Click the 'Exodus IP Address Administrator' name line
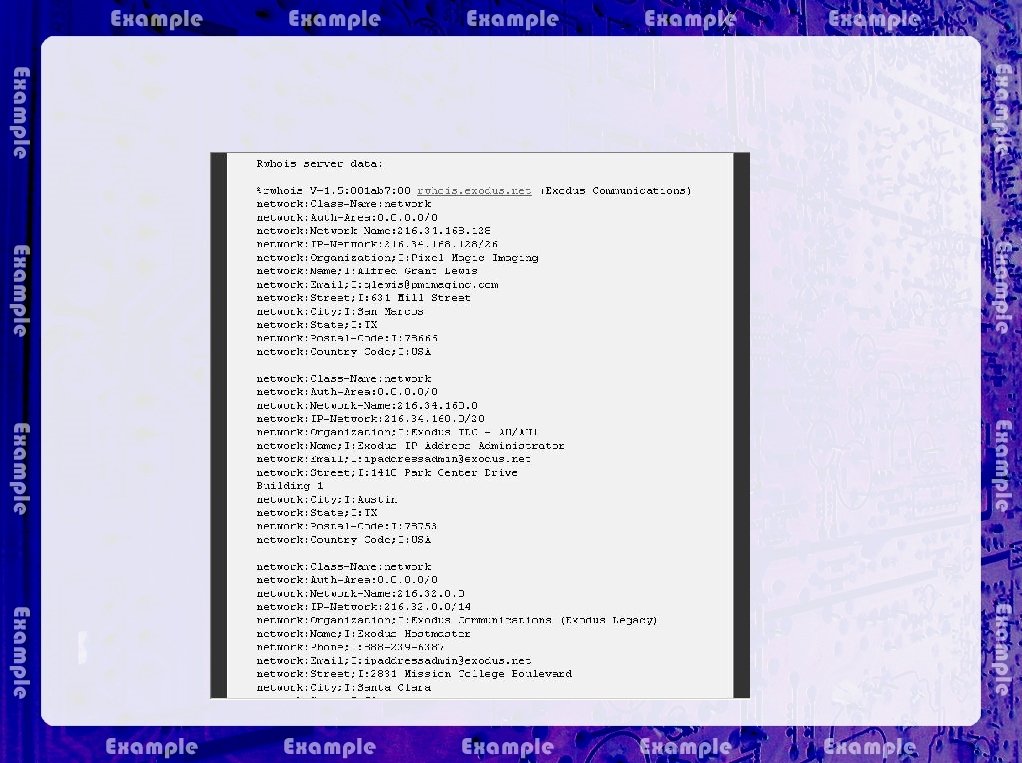This screenshot has height=763, width=1022. tap(410, 446)
